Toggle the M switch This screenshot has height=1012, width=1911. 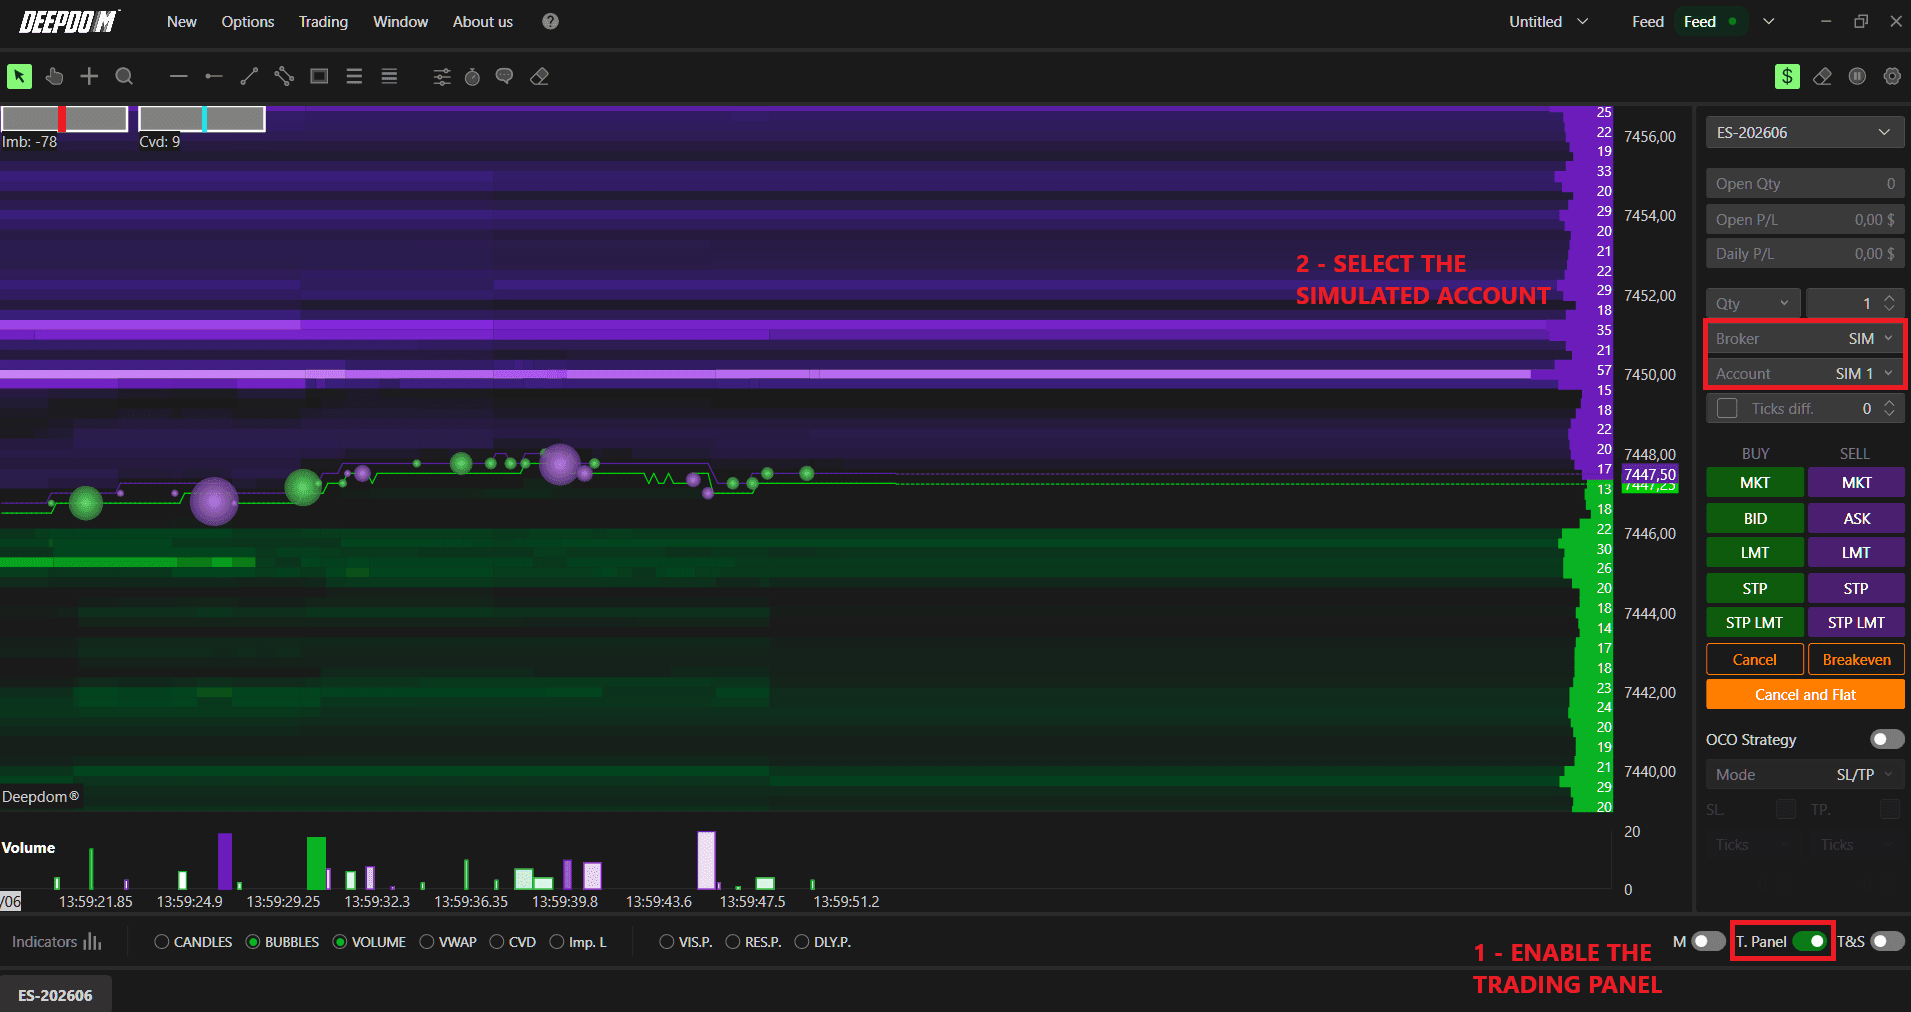1708,941
